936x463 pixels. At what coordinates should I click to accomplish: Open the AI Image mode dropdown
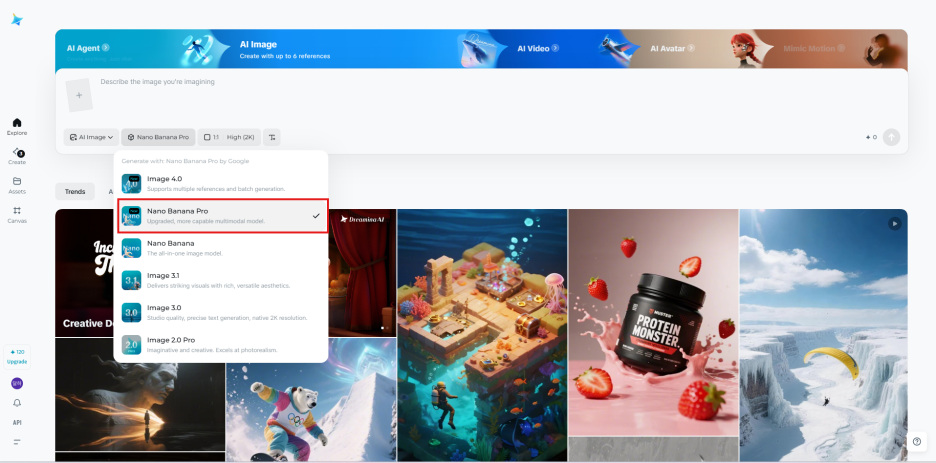pos(91,137)
